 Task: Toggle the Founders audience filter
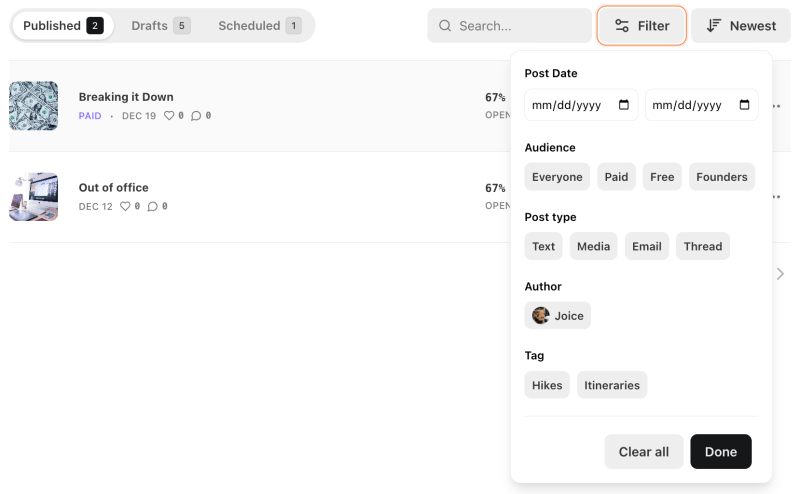[x=721, y=177]
